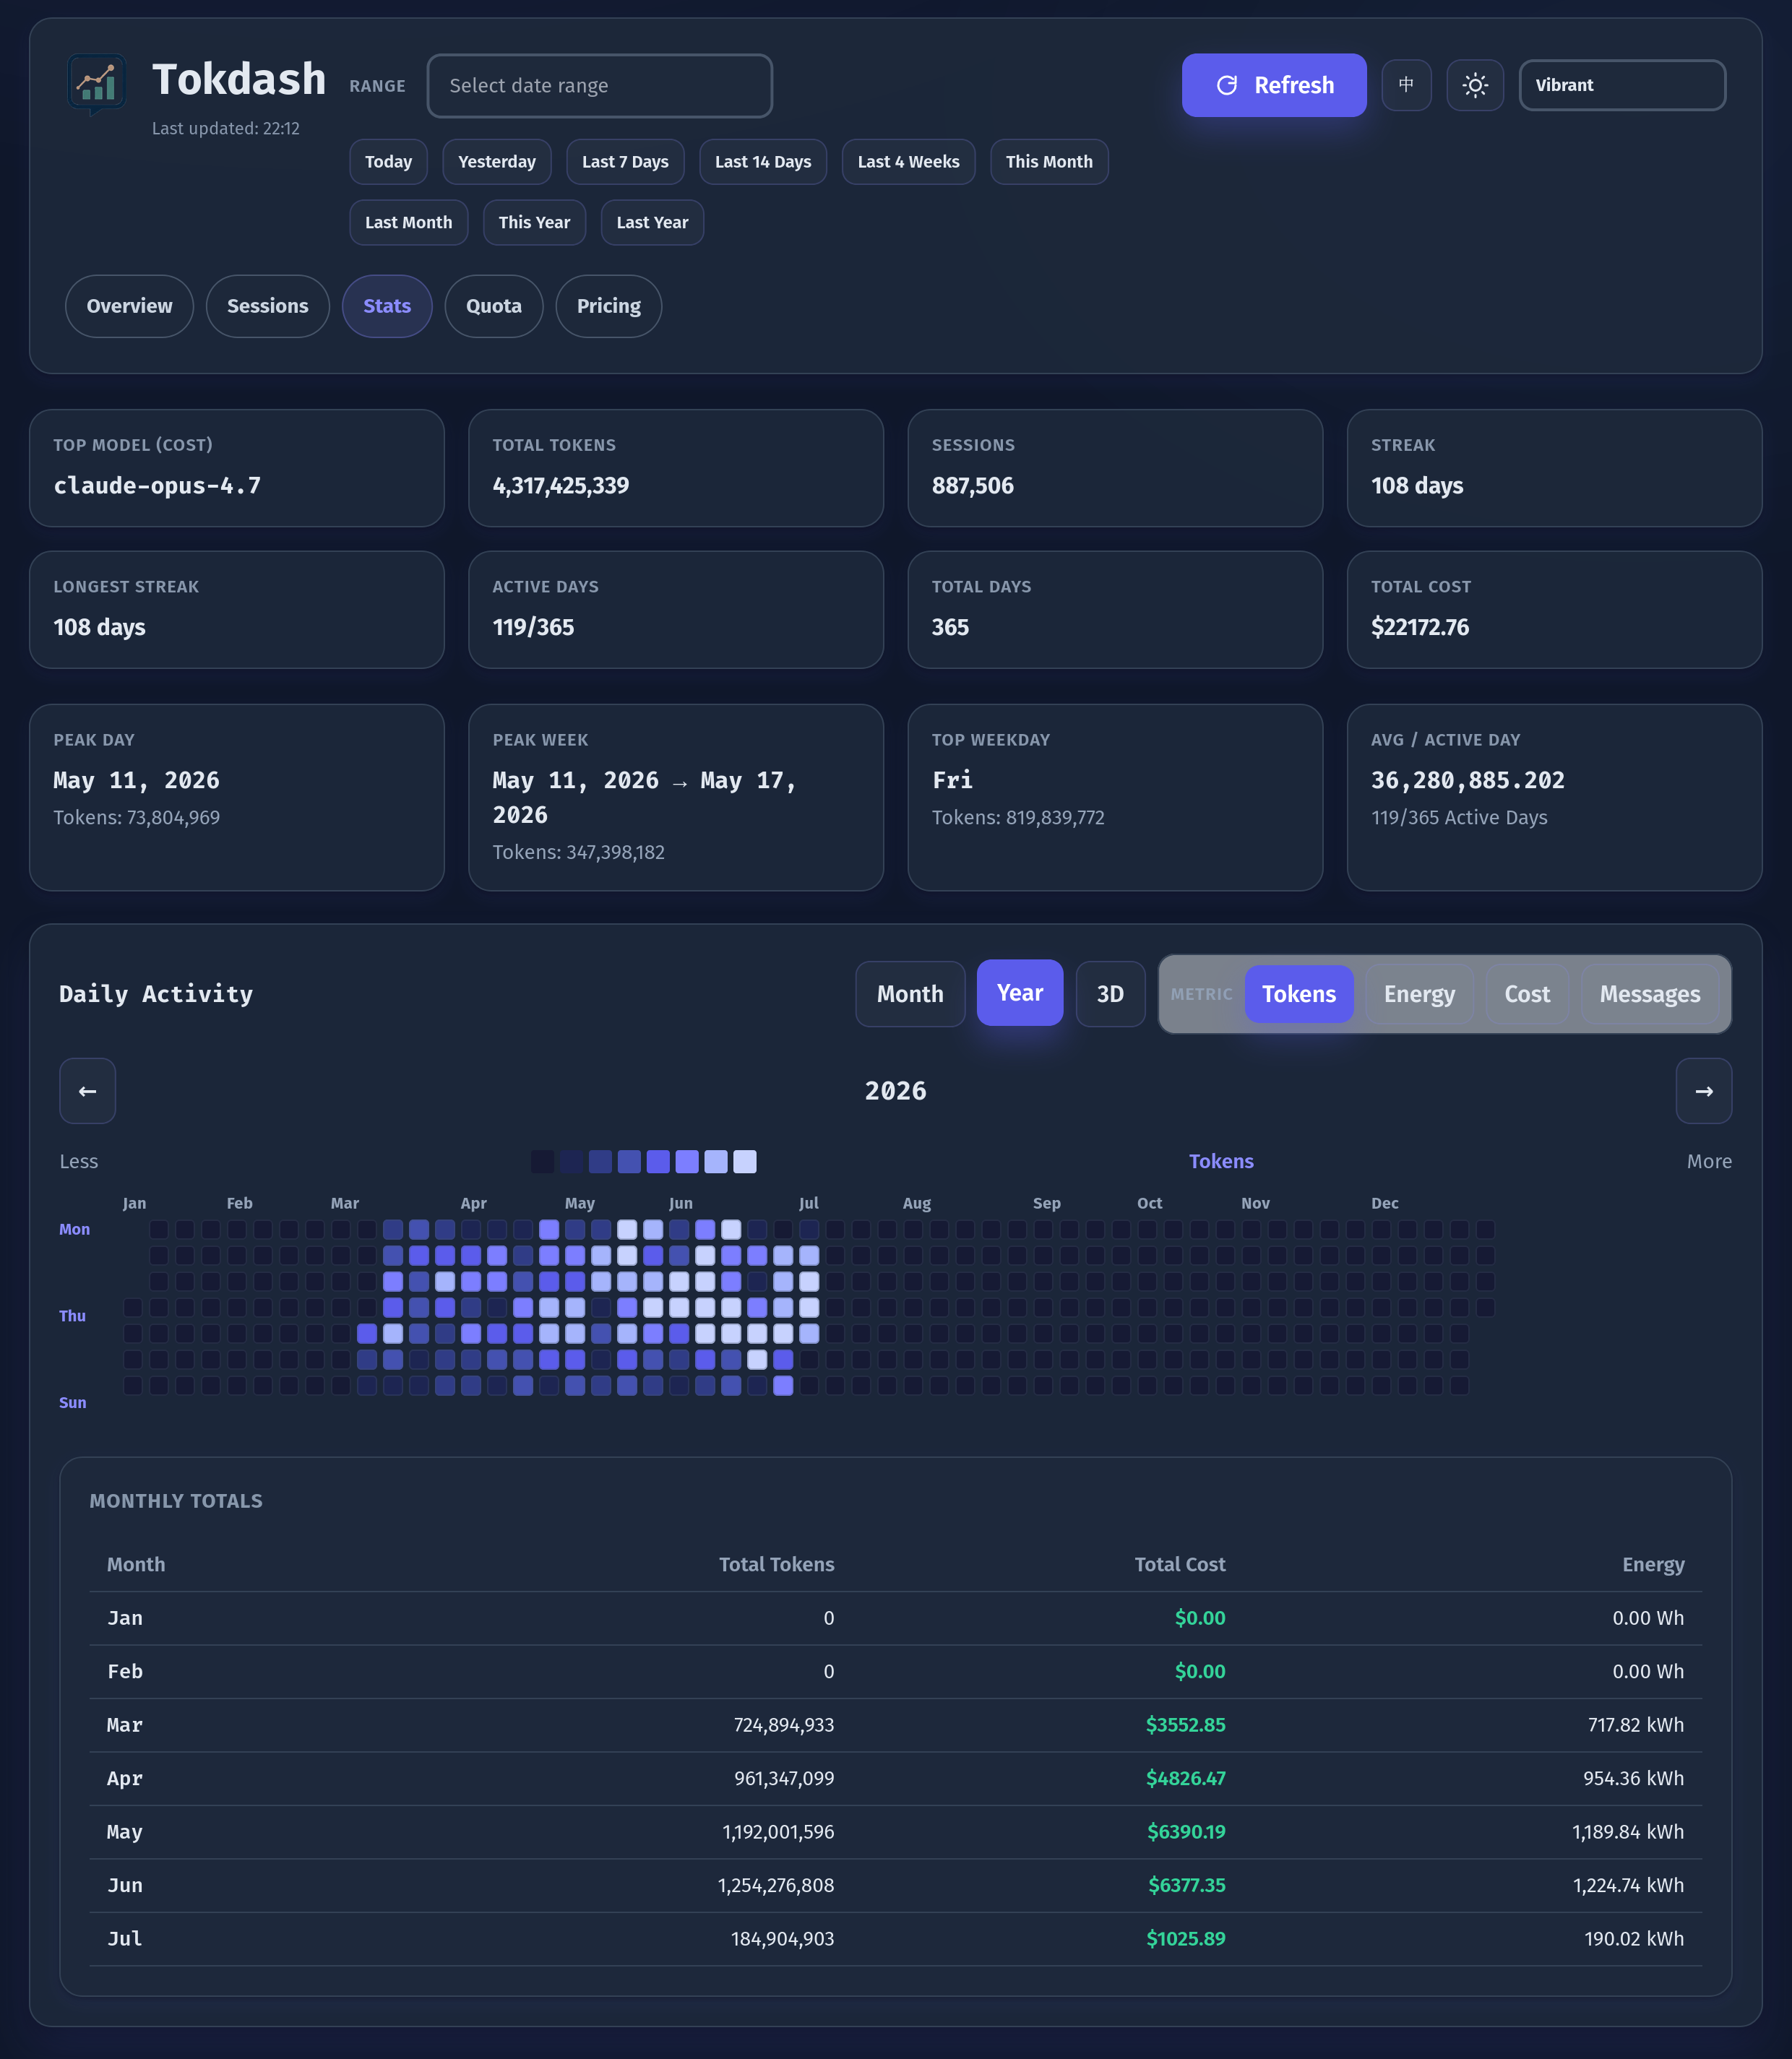This screenshot has width=1792, height=2059.
Task: Click the darkest legend swatch
Action: click(x=542, y=1162)
